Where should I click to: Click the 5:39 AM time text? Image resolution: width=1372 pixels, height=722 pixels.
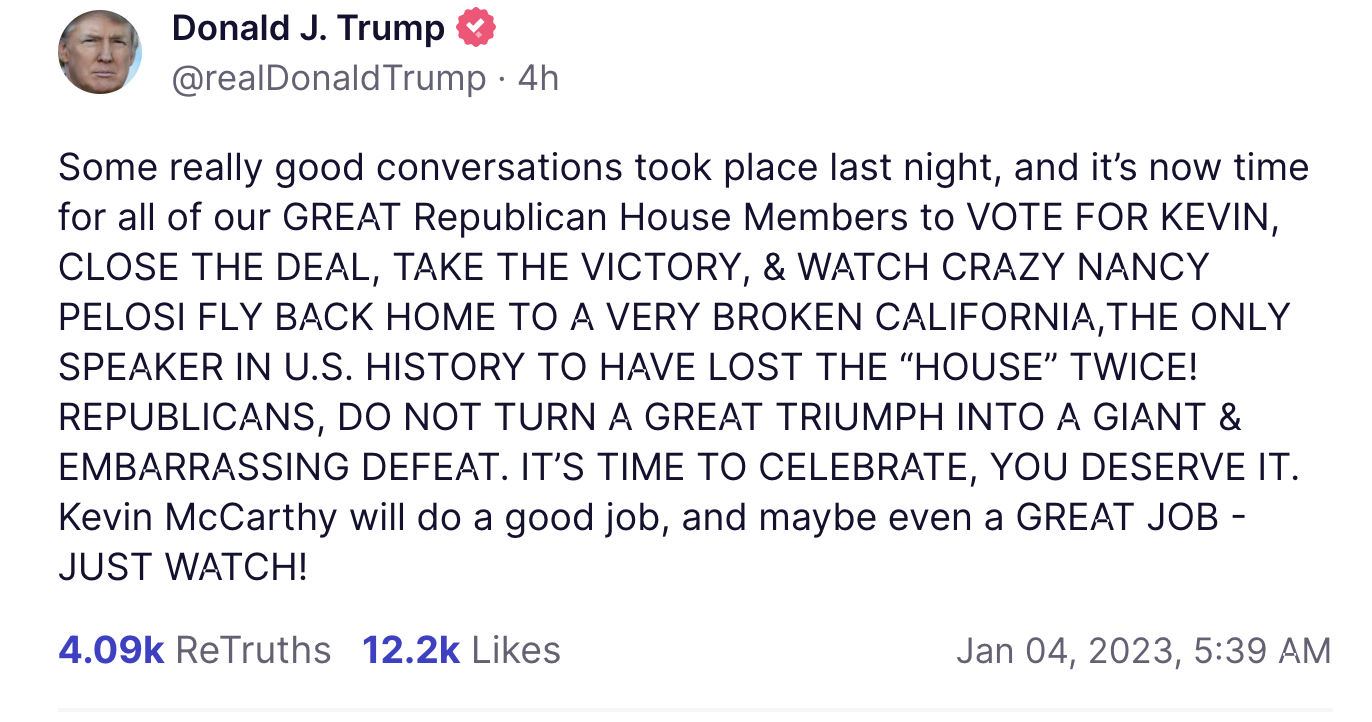click(1262, 651)
